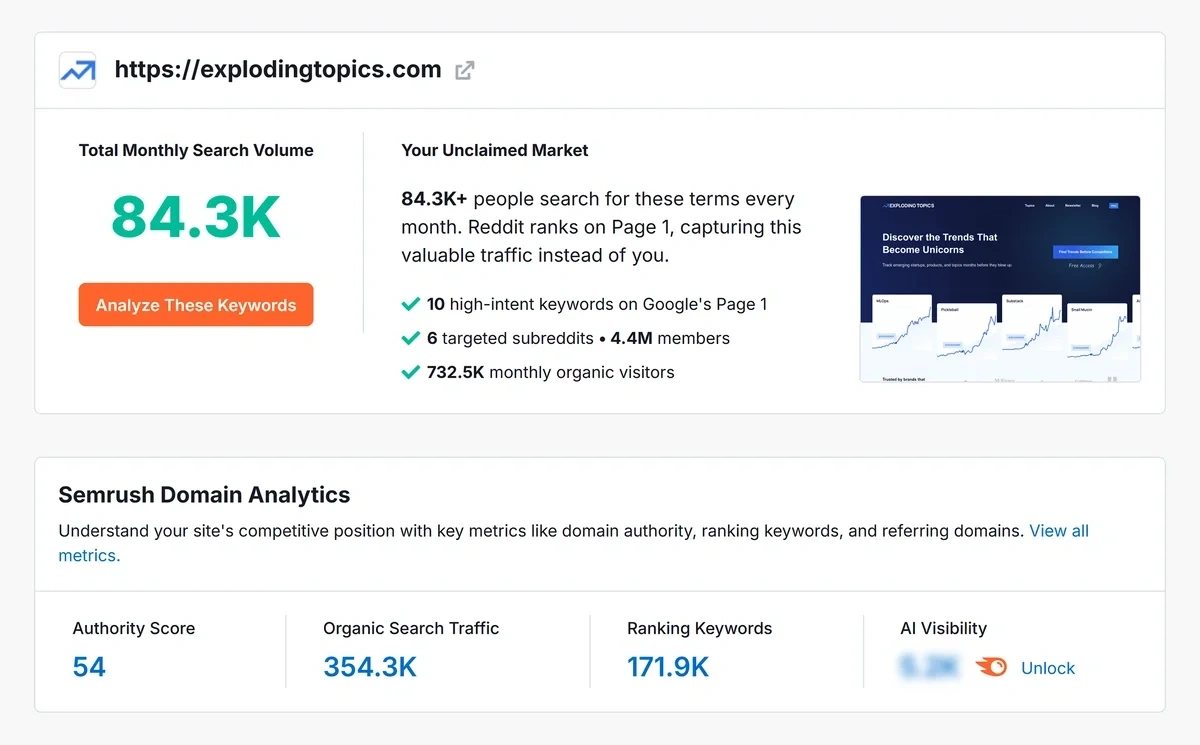Click the checkmark beside 6 targeted subreddits
The height and width of the screenshot is (745, 1200).
(x=410, y=338)
